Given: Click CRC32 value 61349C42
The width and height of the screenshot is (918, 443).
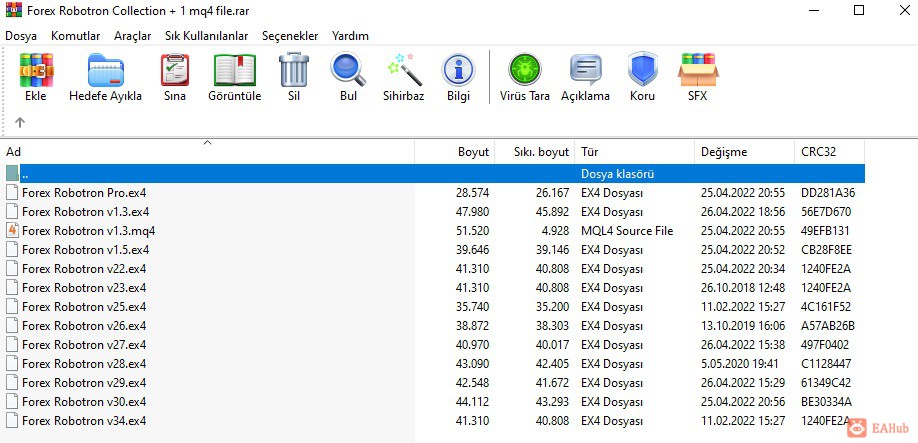Looking at the screenshot, I should click(x=826, y=383).
